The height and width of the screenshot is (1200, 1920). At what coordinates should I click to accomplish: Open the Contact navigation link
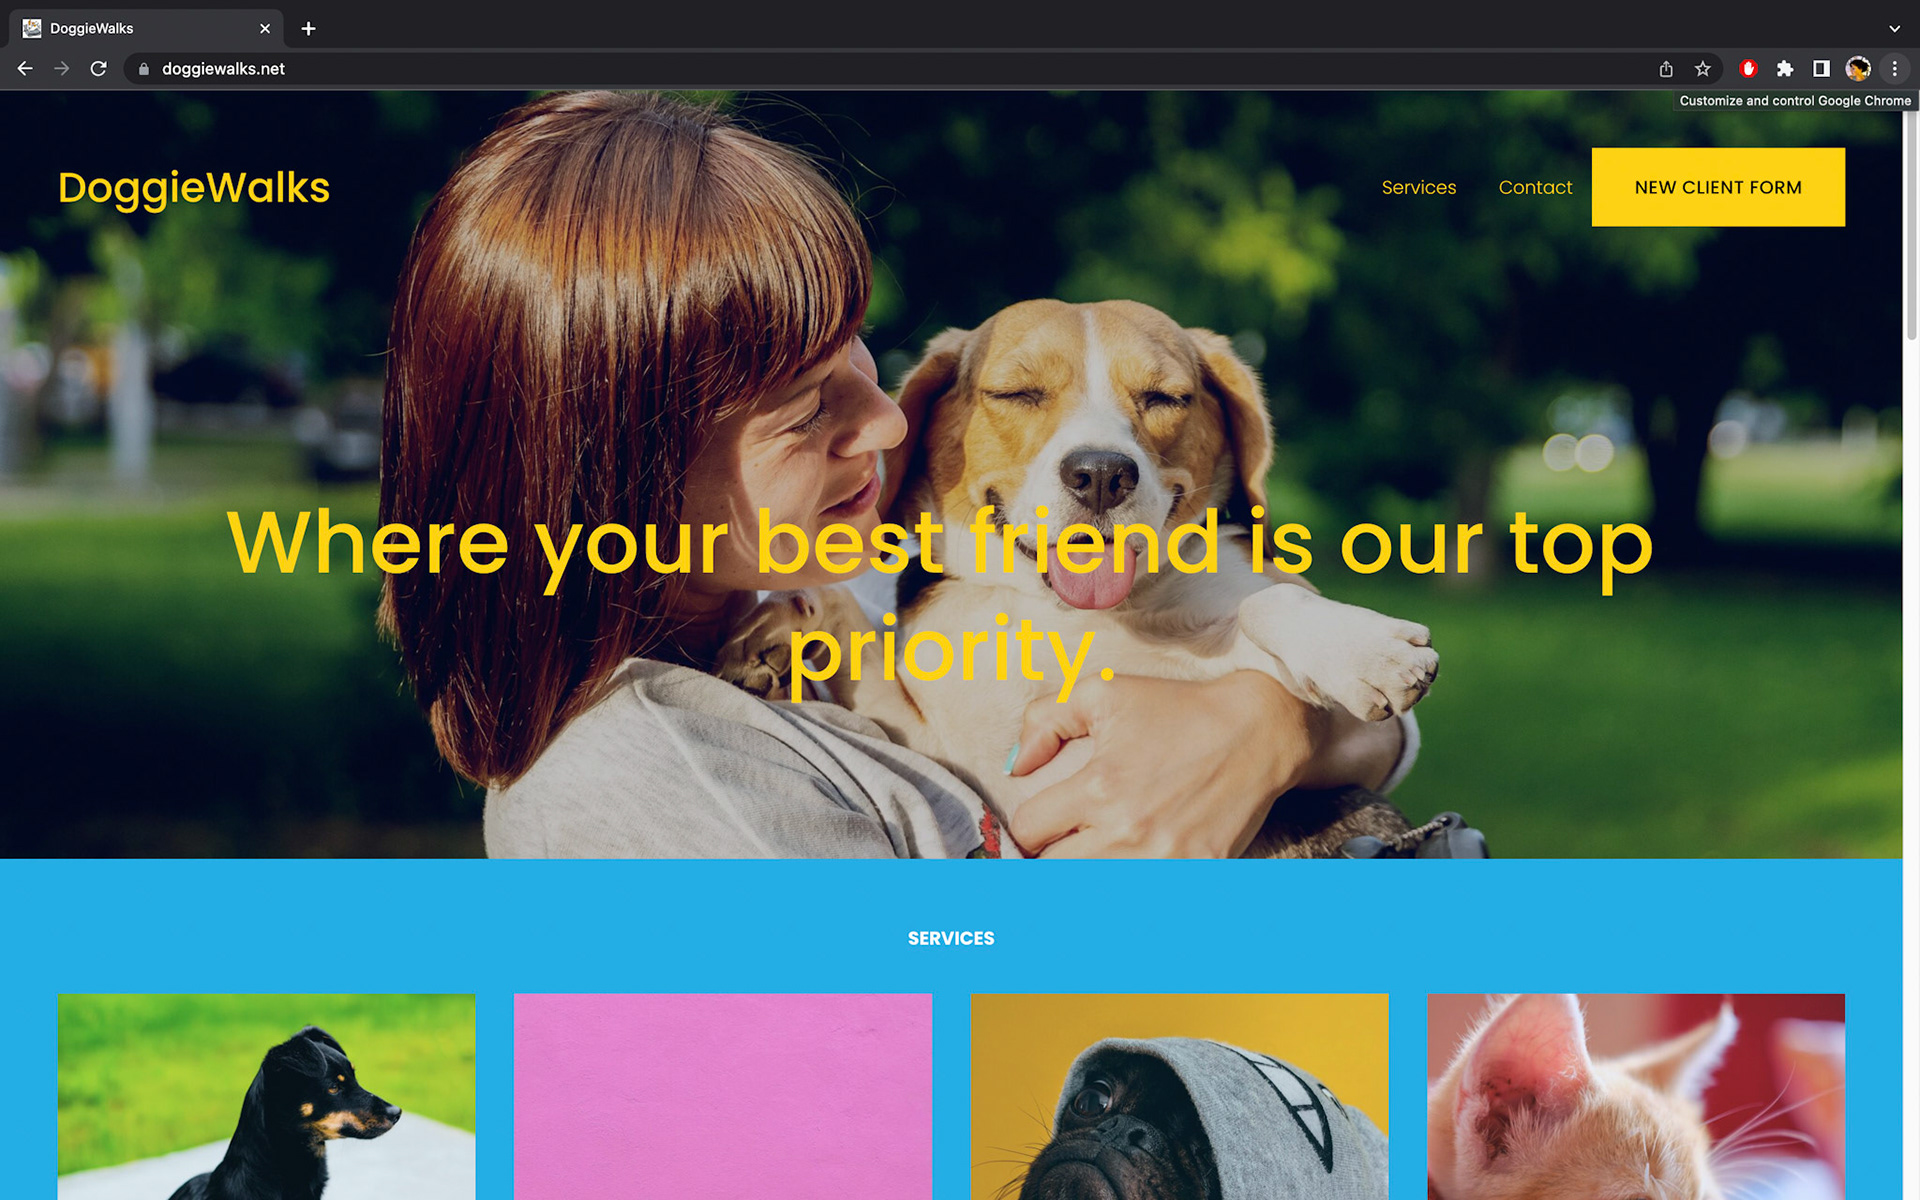[1535, 188]
